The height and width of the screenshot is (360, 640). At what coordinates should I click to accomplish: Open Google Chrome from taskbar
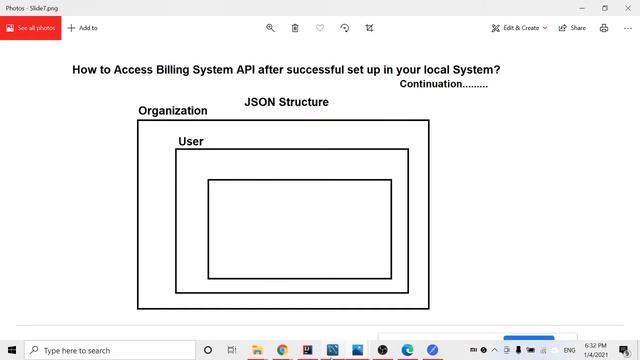point(282,350)
